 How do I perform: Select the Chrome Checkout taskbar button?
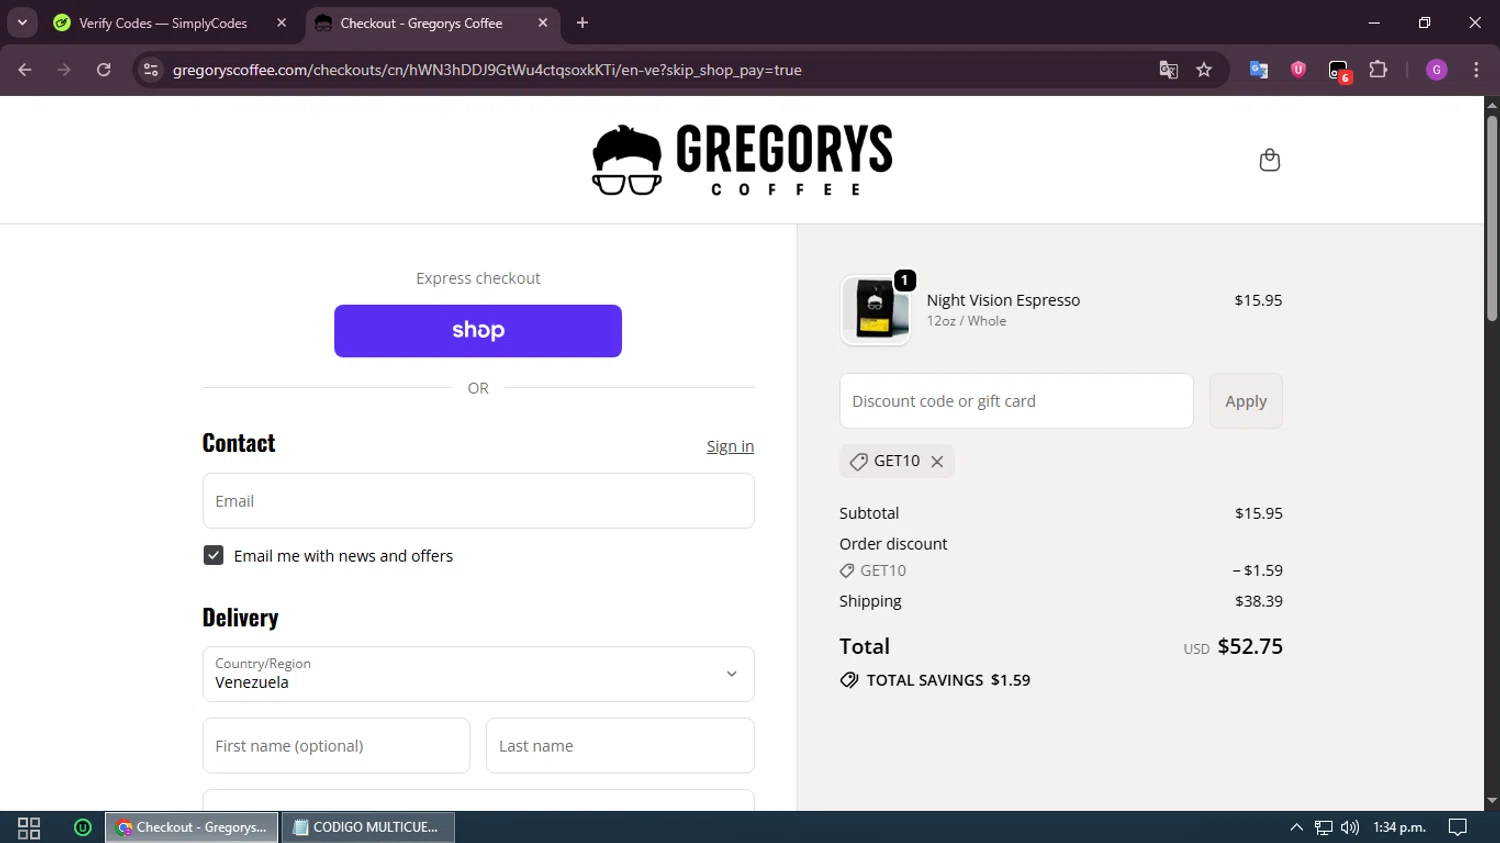point(192,827)
